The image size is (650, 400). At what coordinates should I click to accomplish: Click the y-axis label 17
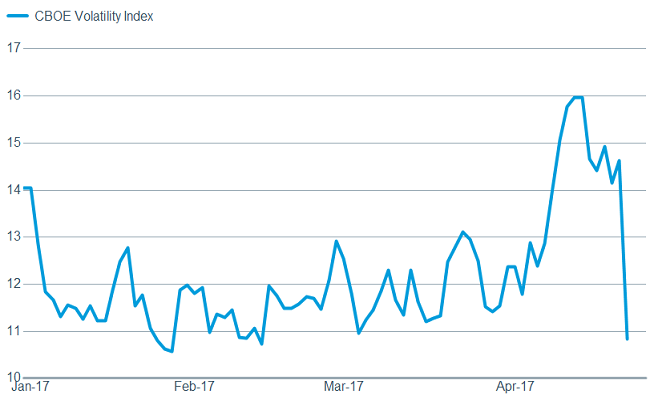[x=14, y=48]
